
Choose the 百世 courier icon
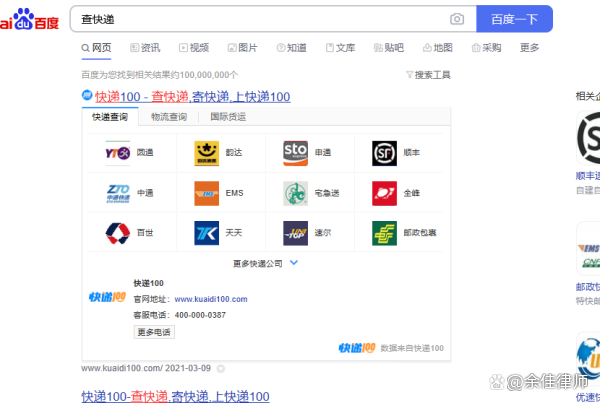117,233
